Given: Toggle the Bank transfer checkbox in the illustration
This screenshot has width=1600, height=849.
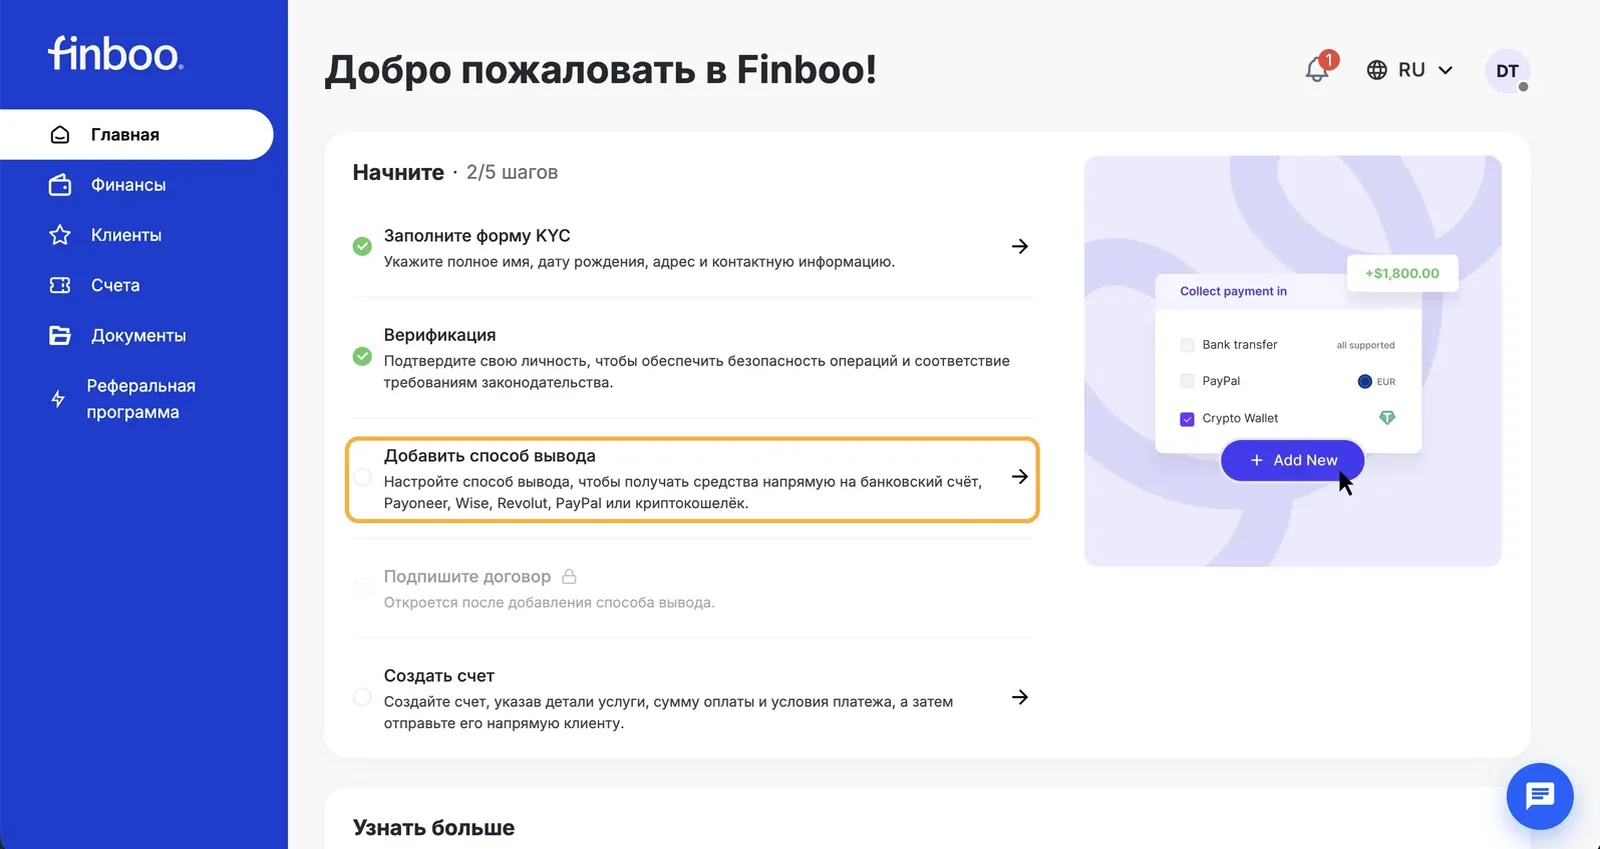Looking at the screenshot, I should (x=1187, y=345).
